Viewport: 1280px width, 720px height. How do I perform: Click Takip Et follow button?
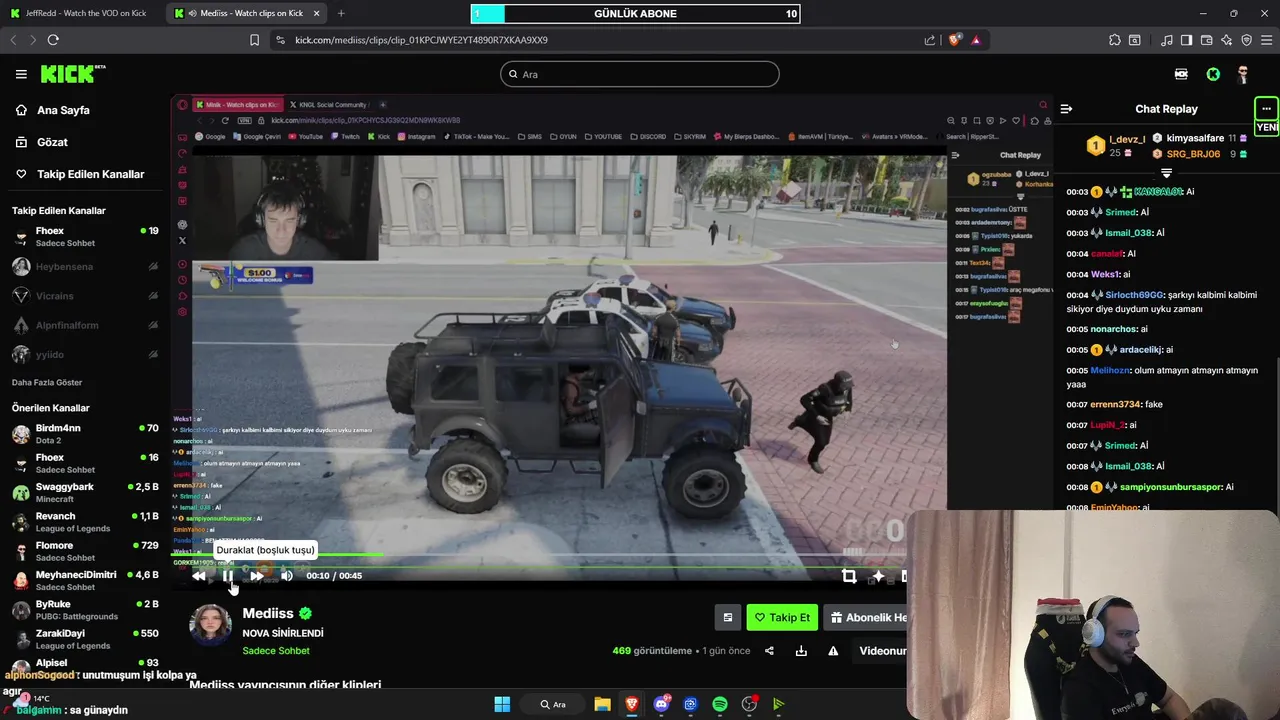tap(782, 618)
